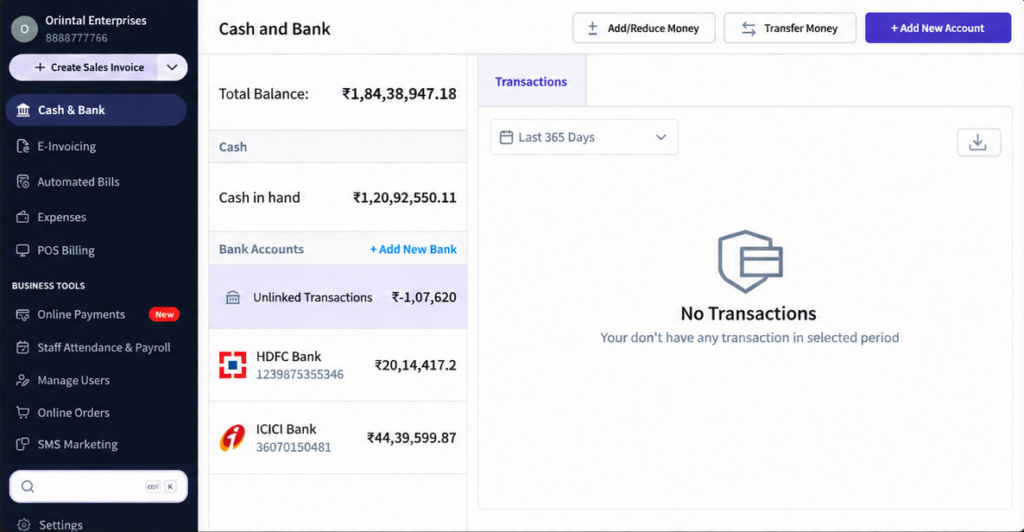Click the Automated Bills icon

[x=23, y=181]
